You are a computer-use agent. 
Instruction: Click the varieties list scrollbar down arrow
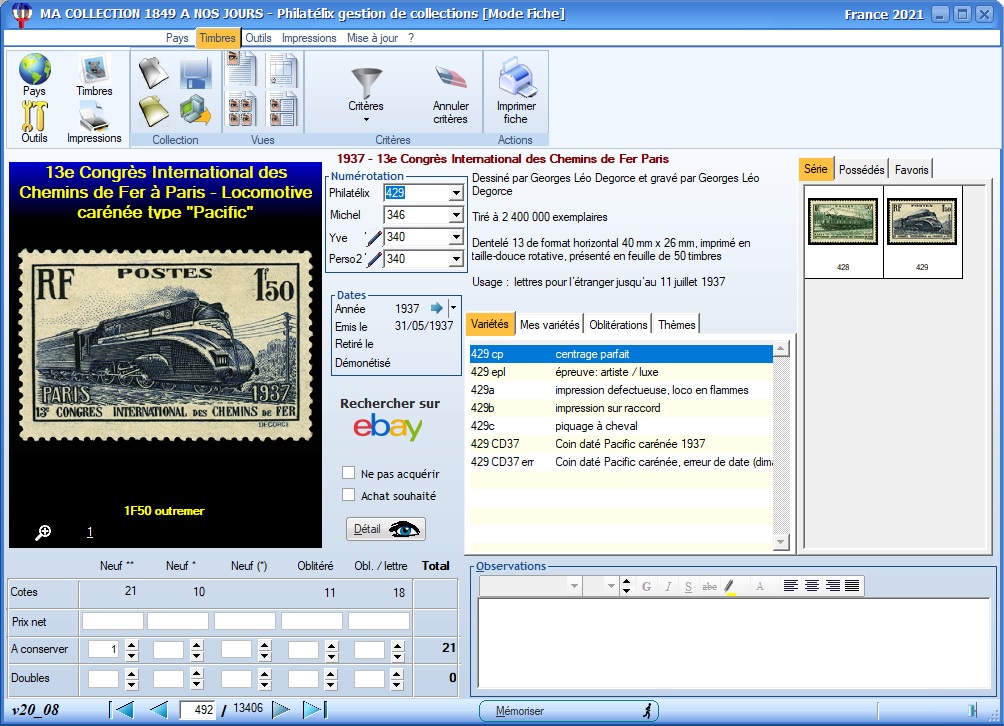pyautogui.click(x=781, y=542)
